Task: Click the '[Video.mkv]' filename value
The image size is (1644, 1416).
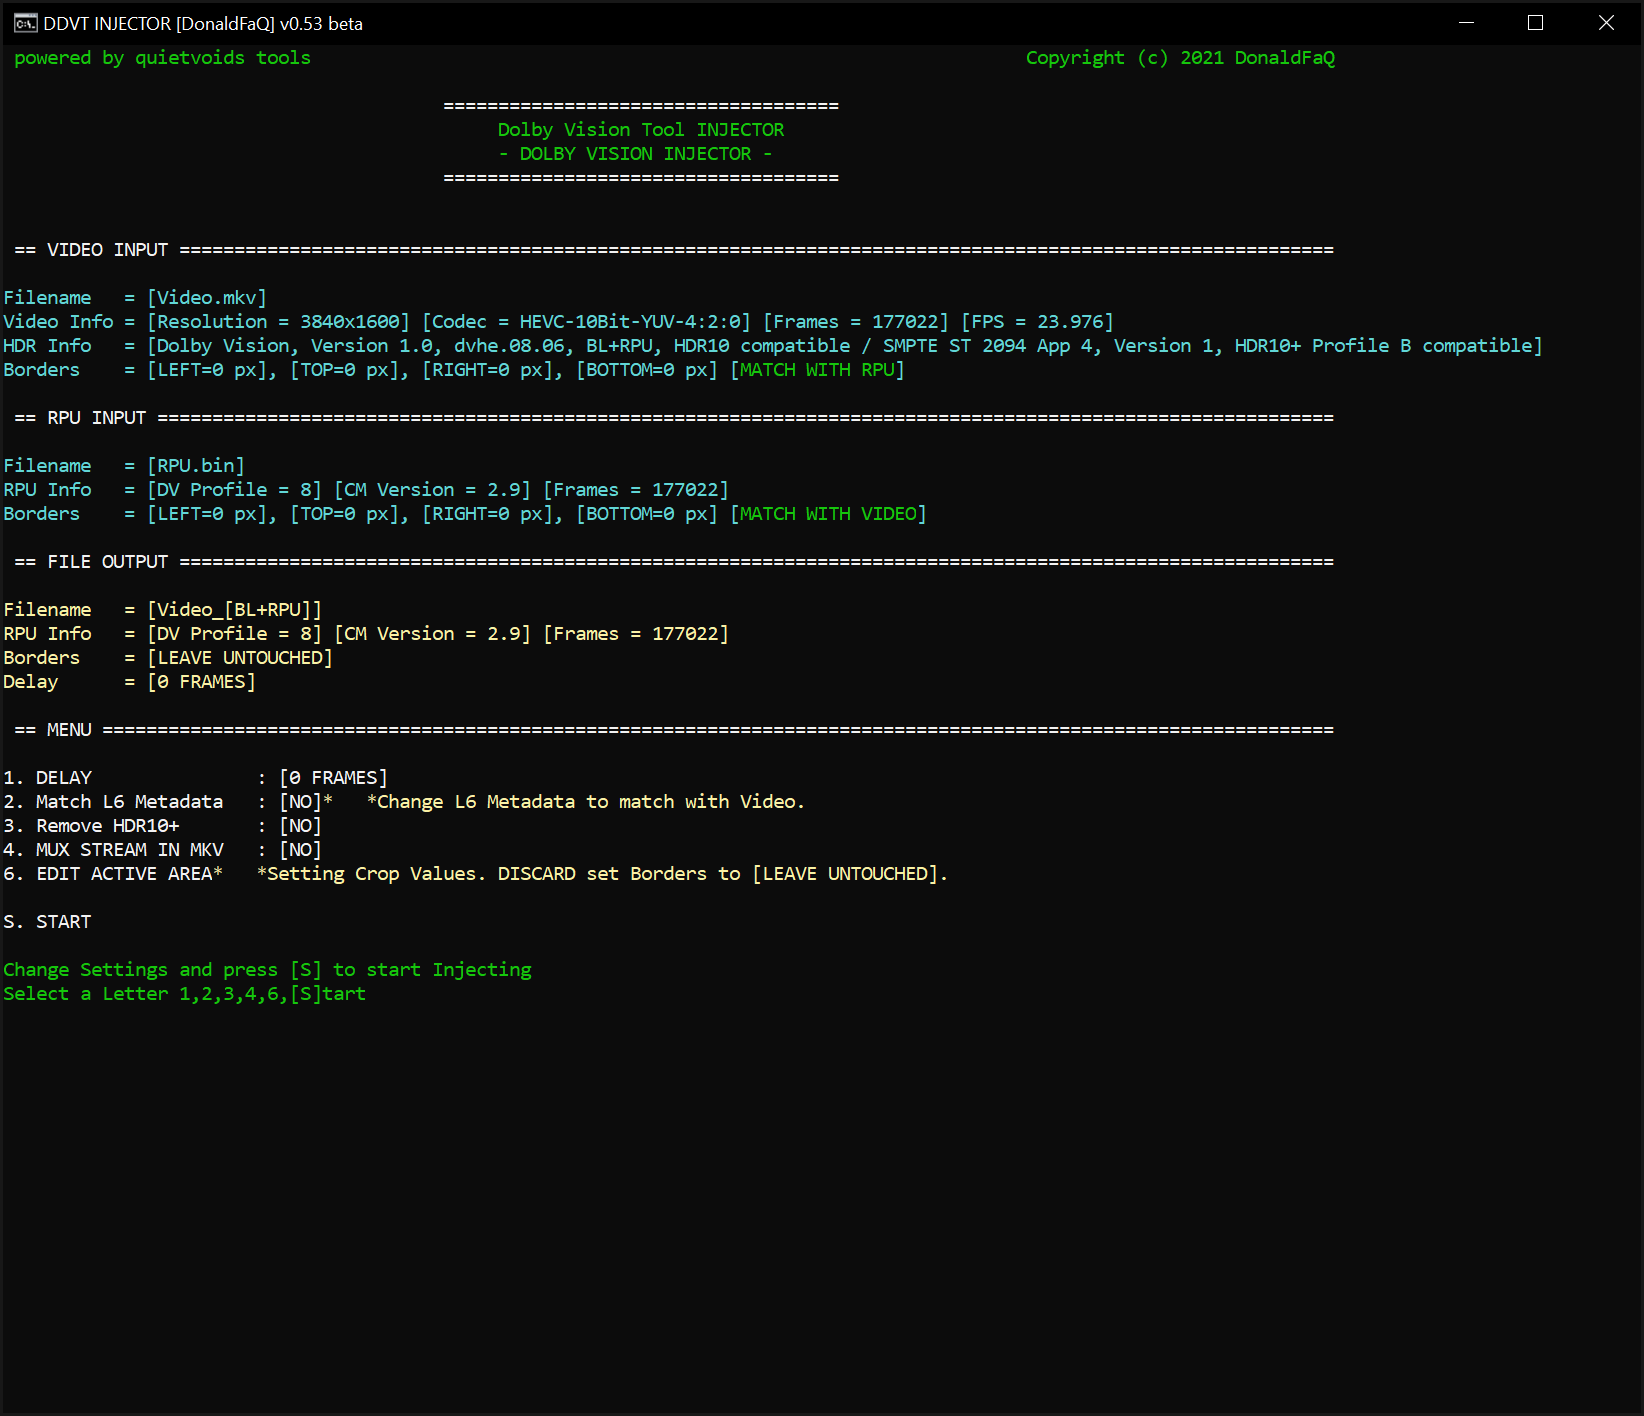Action: click(x=207, y=298)
